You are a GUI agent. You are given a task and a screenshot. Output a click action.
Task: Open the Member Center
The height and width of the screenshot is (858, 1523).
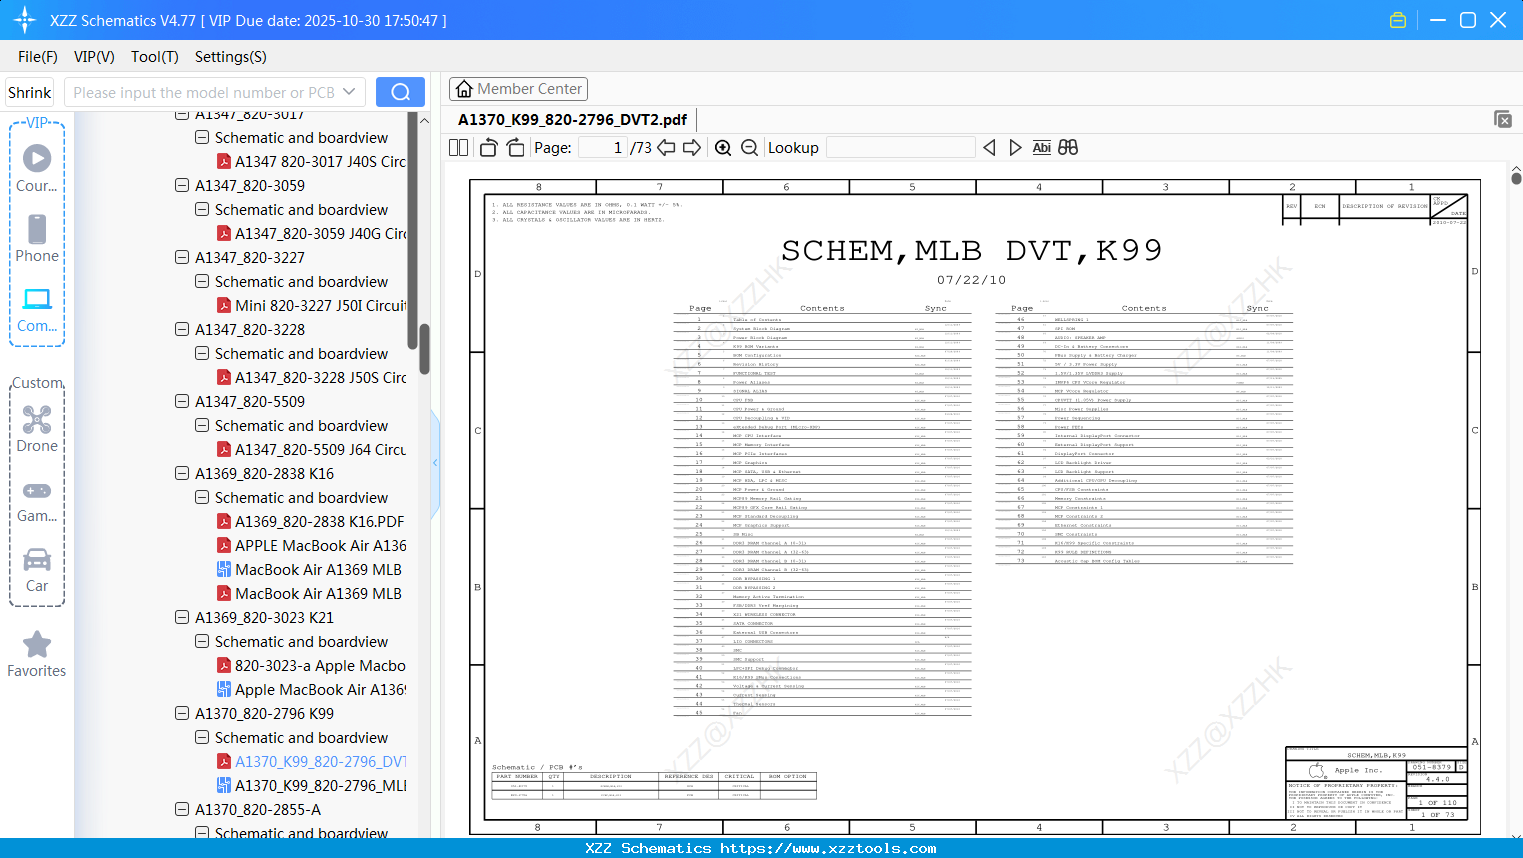click(x=518, y=89)
